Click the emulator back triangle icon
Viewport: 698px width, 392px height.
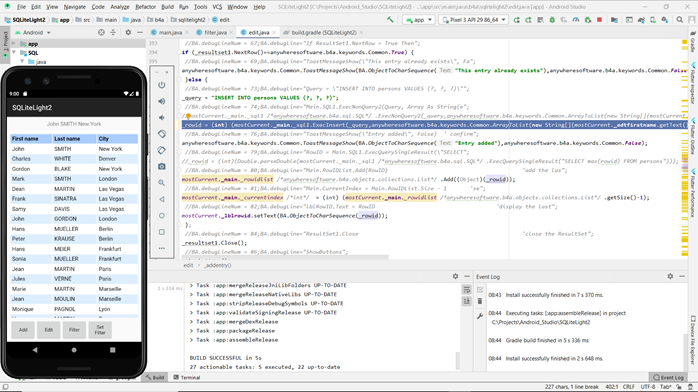(162, 199)
